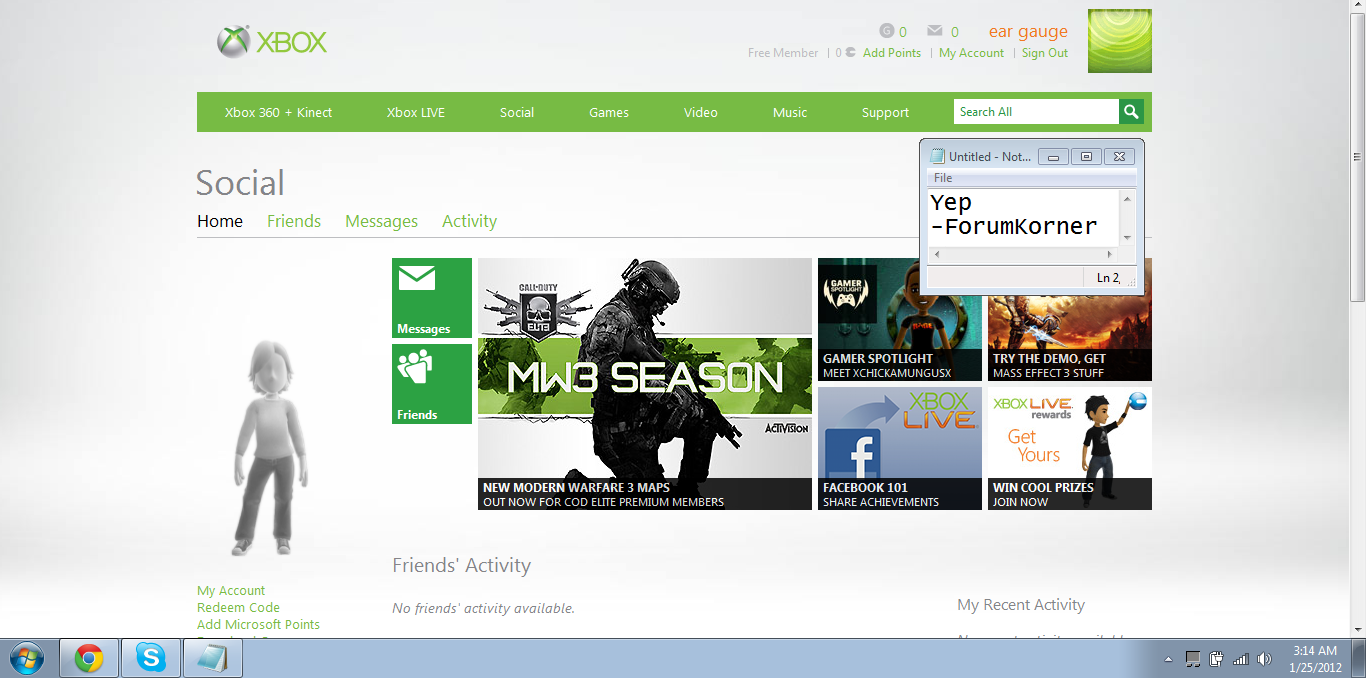Screen dimensions: 1366x678
Task: Click the Show desktop button
Action: pos(1359,658)
